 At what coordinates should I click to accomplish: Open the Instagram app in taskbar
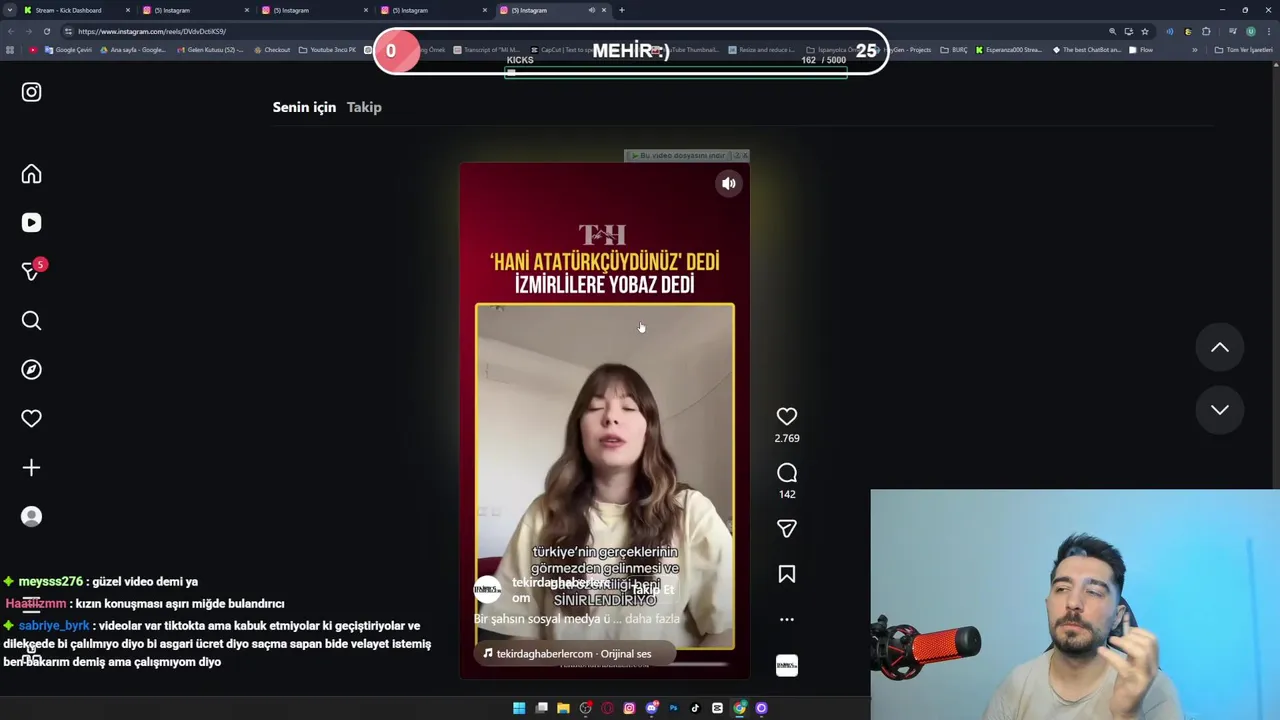pyautogui.click(x=629, y=708)
